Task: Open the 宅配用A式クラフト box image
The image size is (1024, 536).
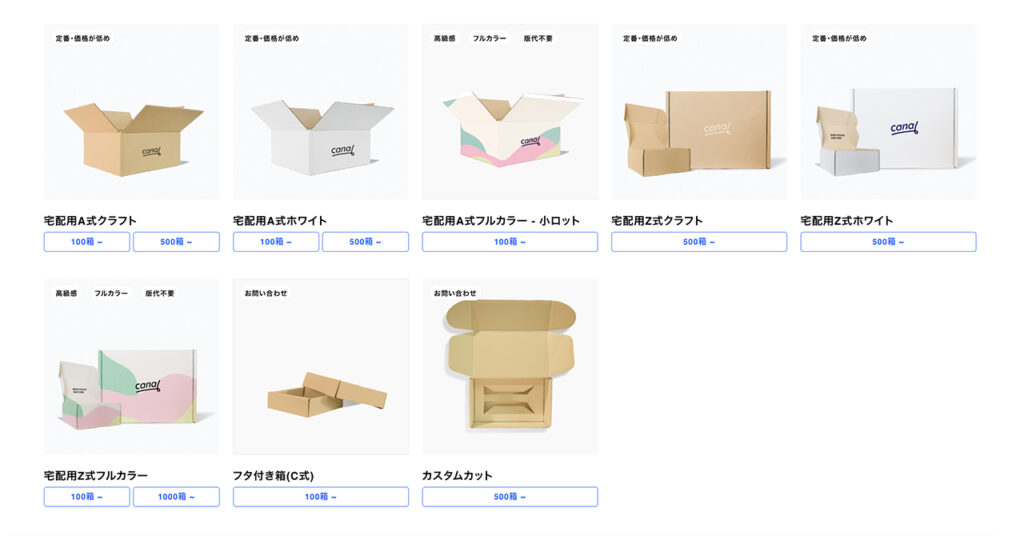Action: pos(131,112)
